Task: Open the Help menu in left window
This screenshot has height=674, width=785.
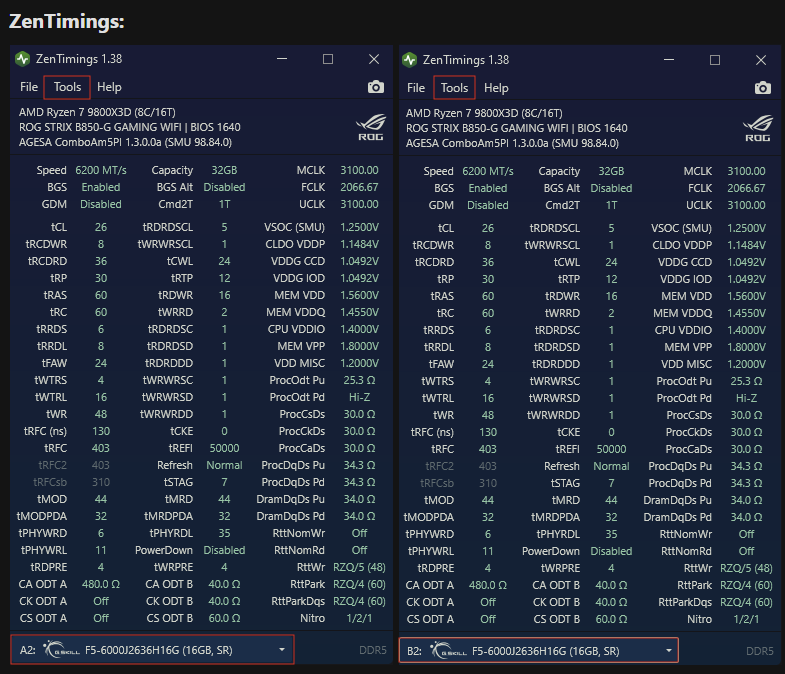Action: (109, 87)
